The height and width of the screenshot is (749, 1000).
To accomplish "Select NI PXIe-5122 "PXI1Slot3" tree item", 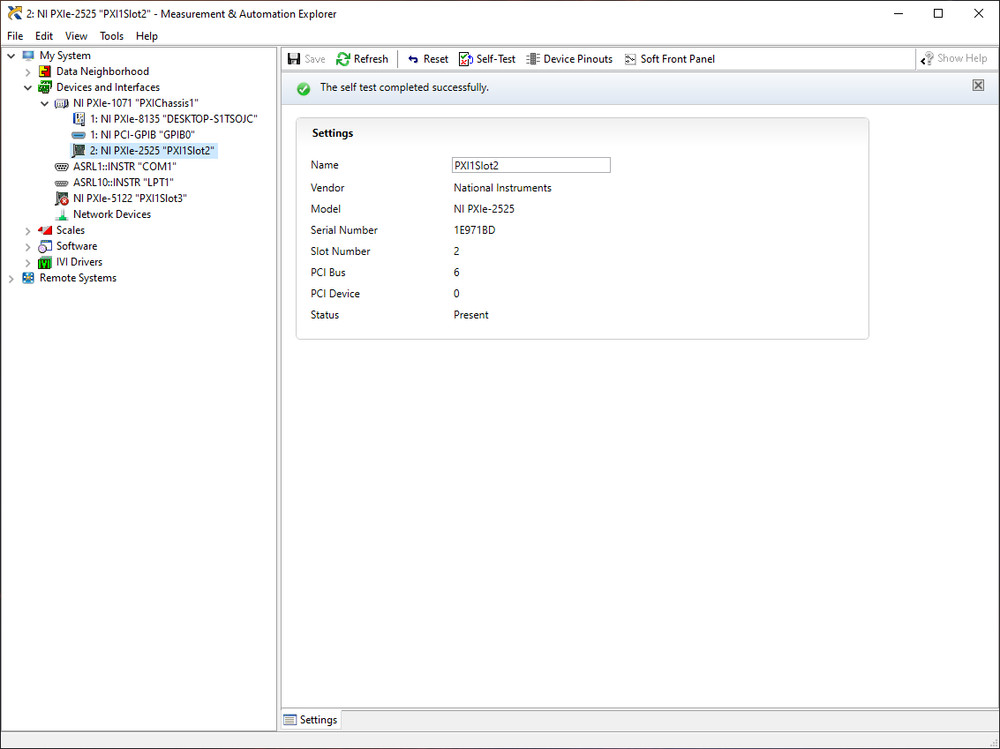I will (x=129, y=198).
